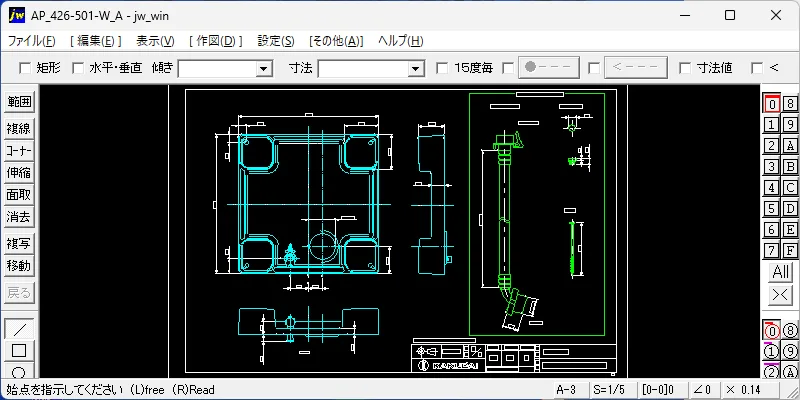This screenshot has height=400, width=800.
Task: Click the コーナー corner tool
Action: click(x=19, y=151)
